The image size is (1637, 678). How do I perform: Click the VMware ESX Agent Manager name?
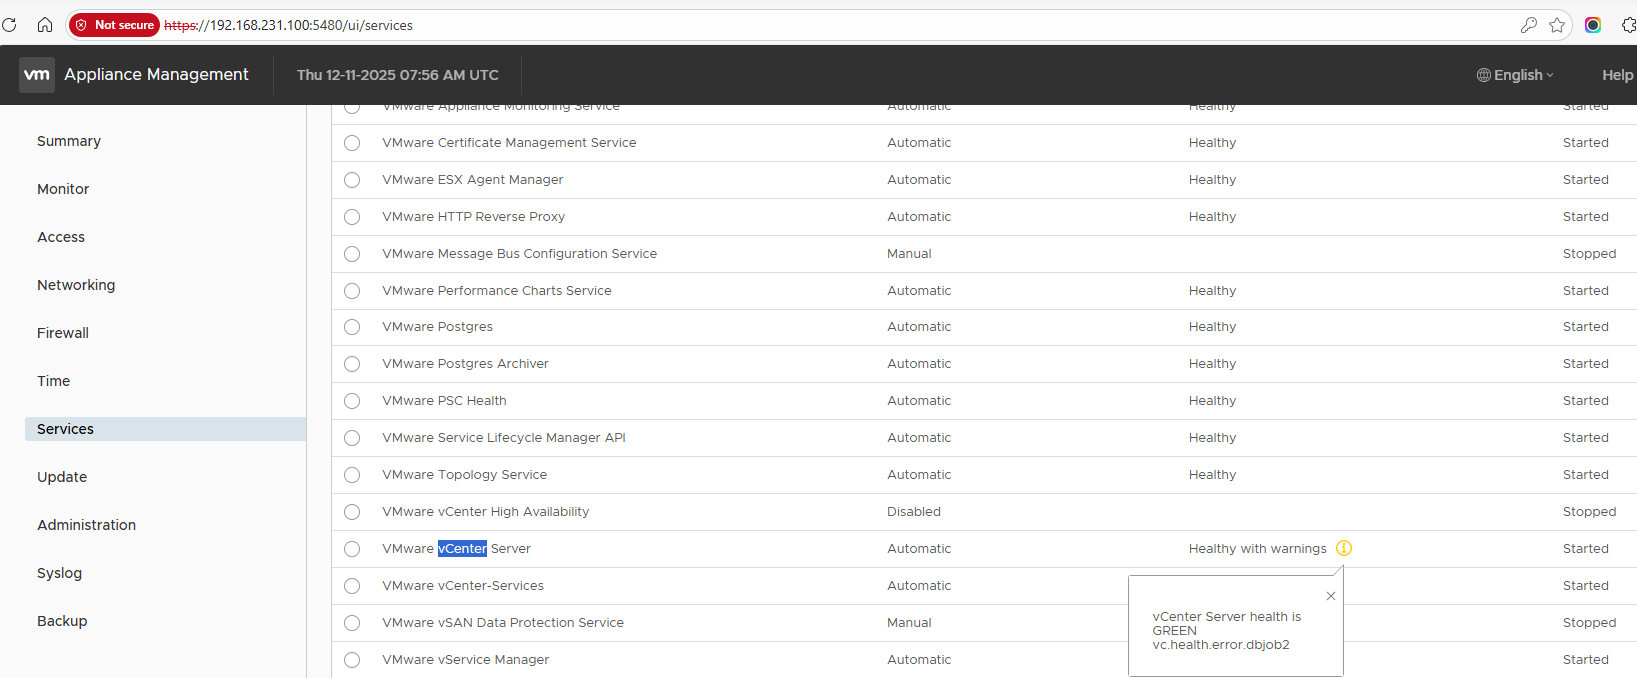pyautogui.click(x=472, y=180)
